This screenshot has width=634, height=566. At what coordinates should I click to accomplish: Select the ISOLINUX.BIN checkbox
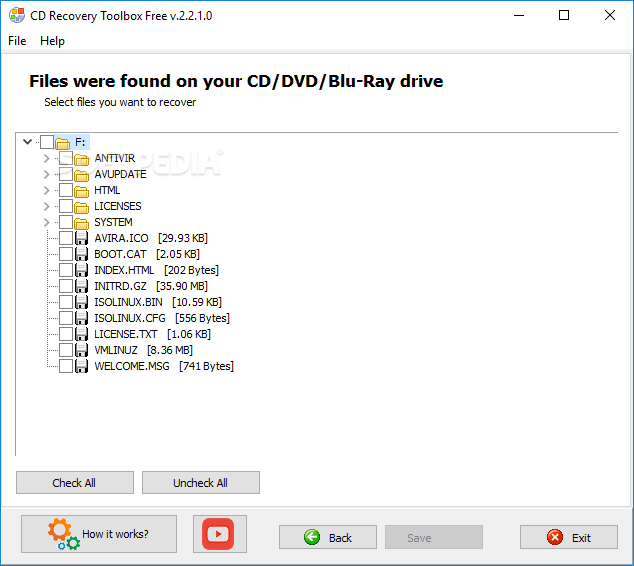[66, 302]
